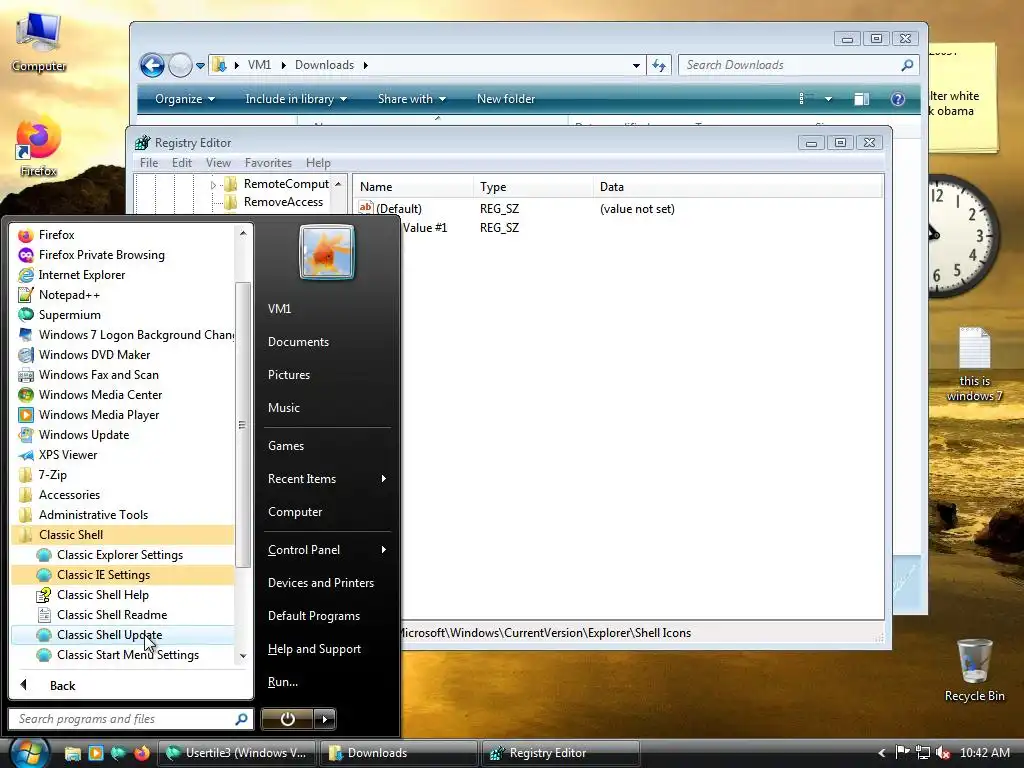Open the Share with dropdown
The height and width of the screenshot is (768, 1024).
coord(411,99)
